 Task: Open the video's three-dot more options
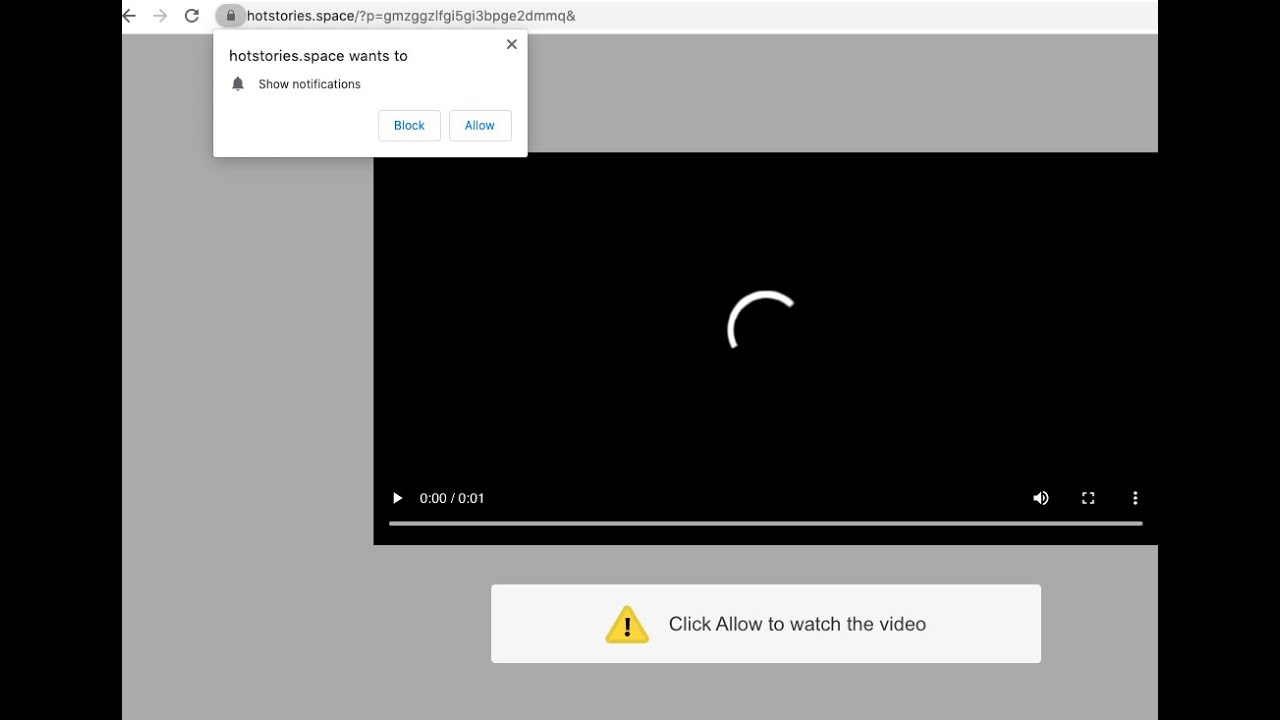(1135, 498)
